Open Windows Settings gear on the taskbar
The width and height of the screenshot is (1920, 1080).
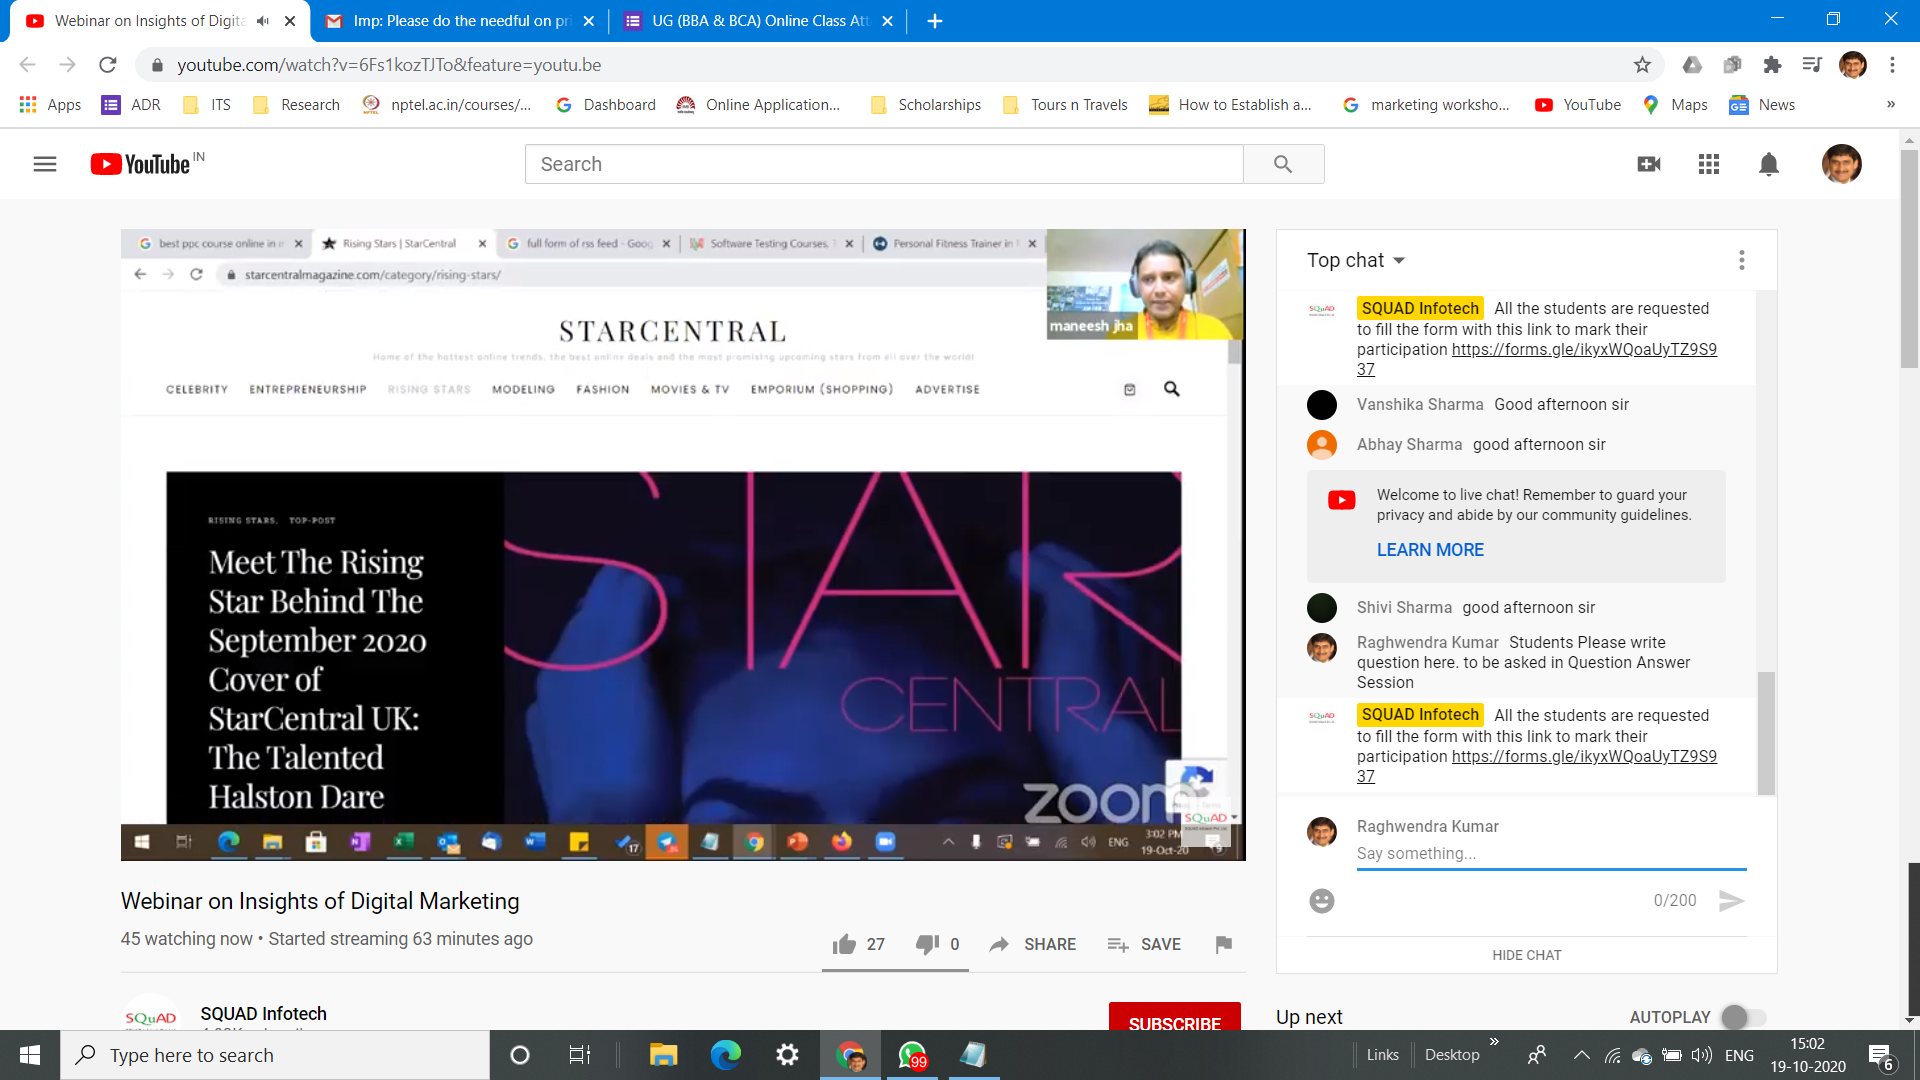788,1055
